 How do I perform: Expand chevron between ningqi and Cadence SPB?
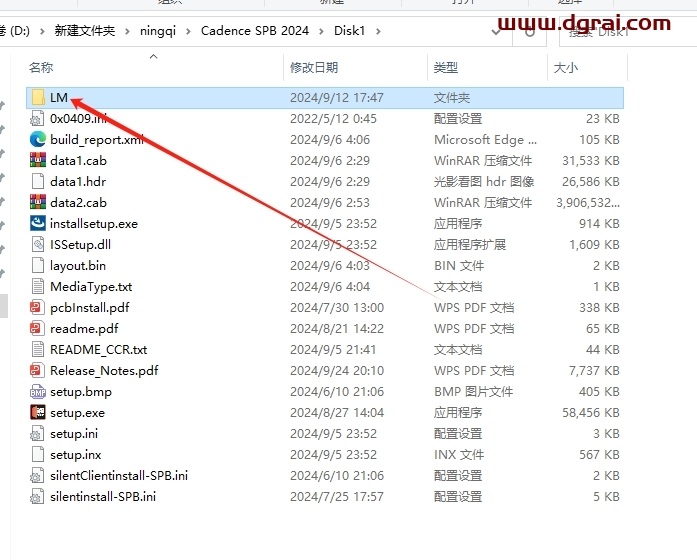pyautogui.click(x=188, y=31)
